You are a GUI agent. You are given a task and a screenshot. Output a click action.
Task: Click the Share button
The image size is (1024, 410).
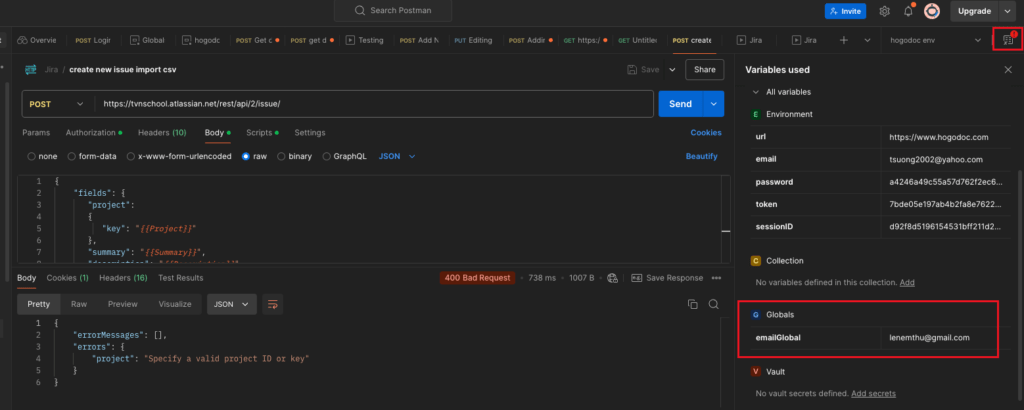tap(705, 69)
